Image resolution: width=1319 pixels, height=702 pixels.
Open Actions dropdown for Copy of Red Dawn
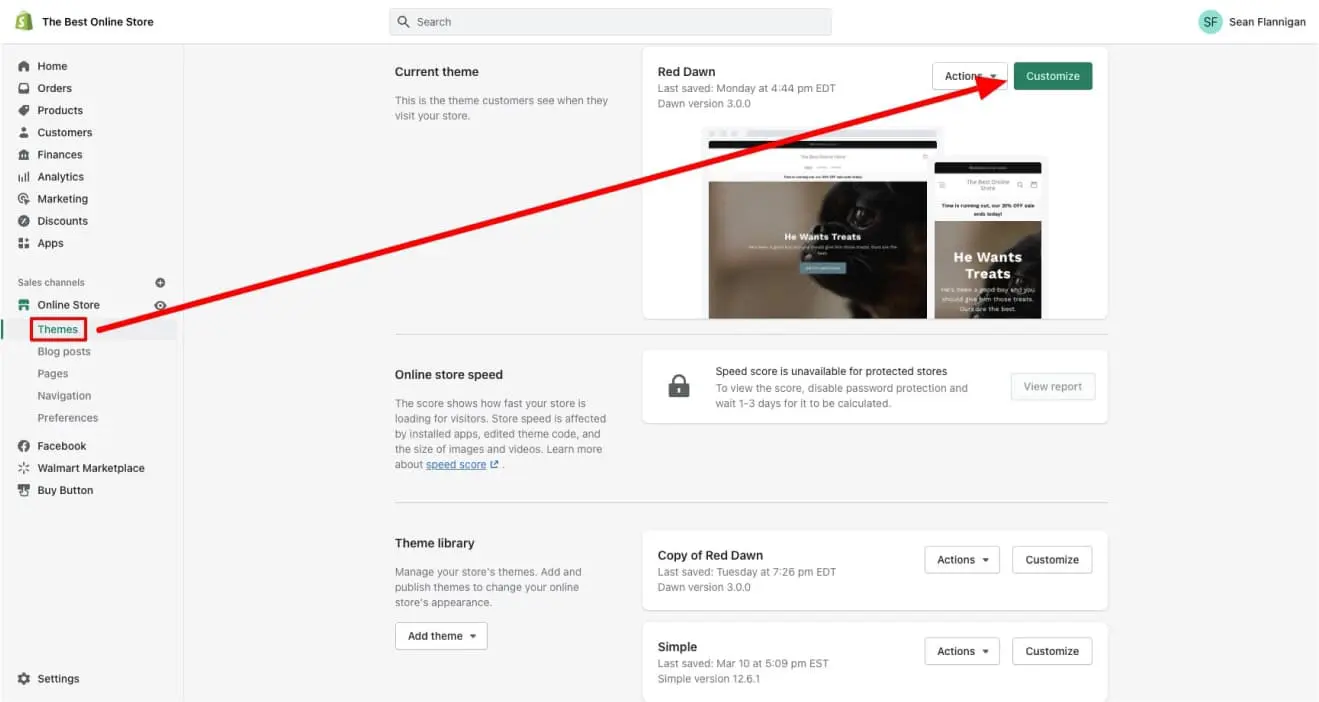tap(962, 560)
